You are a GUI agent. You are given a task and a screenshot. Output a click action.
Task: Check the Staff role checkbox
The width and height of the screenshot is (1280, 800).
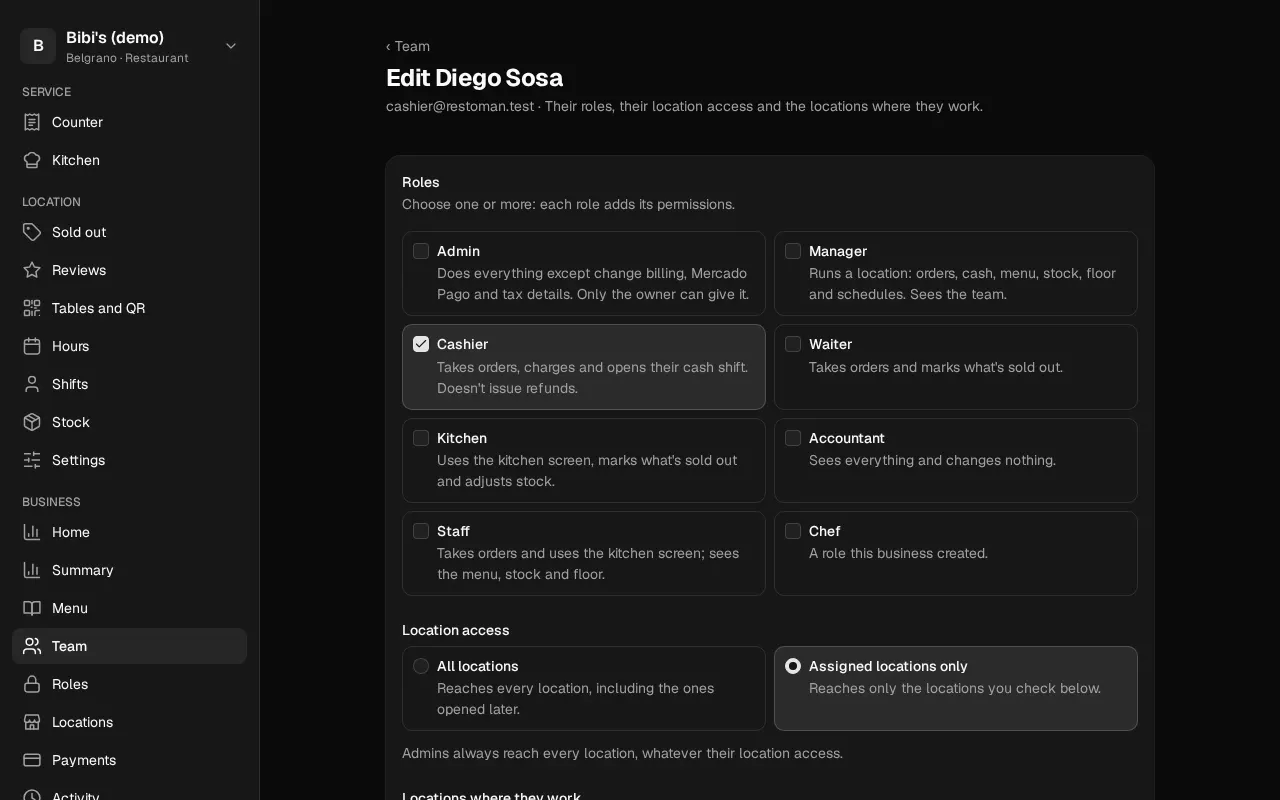click(421, 531)
